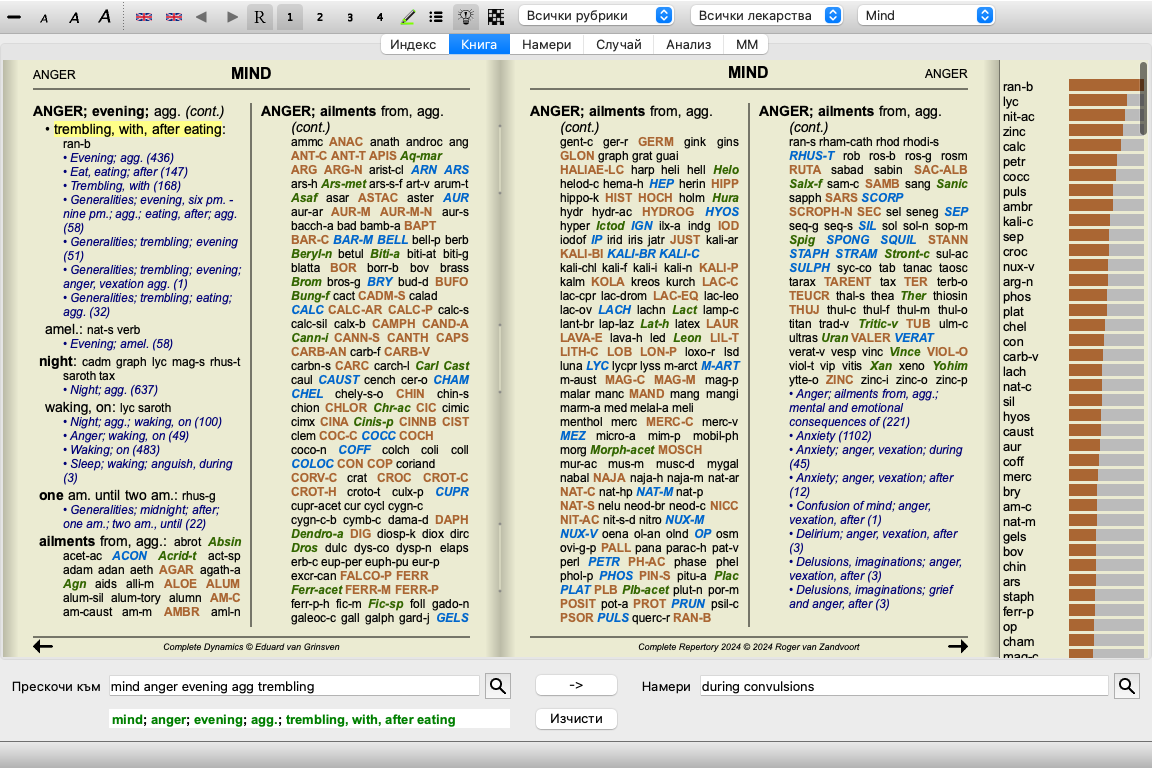
Task: Toggle the R remedies button
Action: [260, 16]
